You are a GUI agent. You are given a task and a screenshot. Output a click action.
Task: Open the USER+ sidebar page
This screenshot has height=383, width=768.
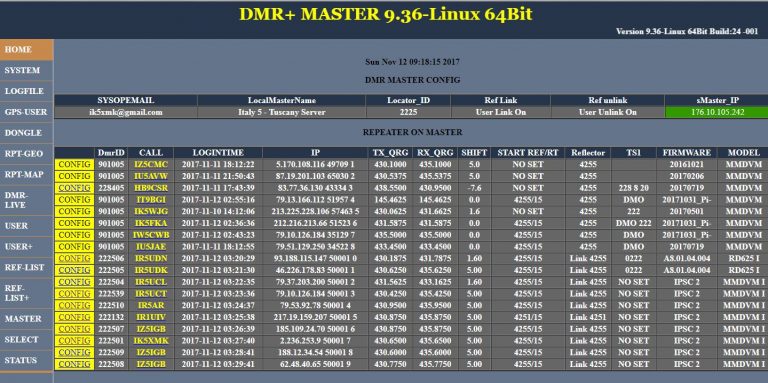click(26, 247)
